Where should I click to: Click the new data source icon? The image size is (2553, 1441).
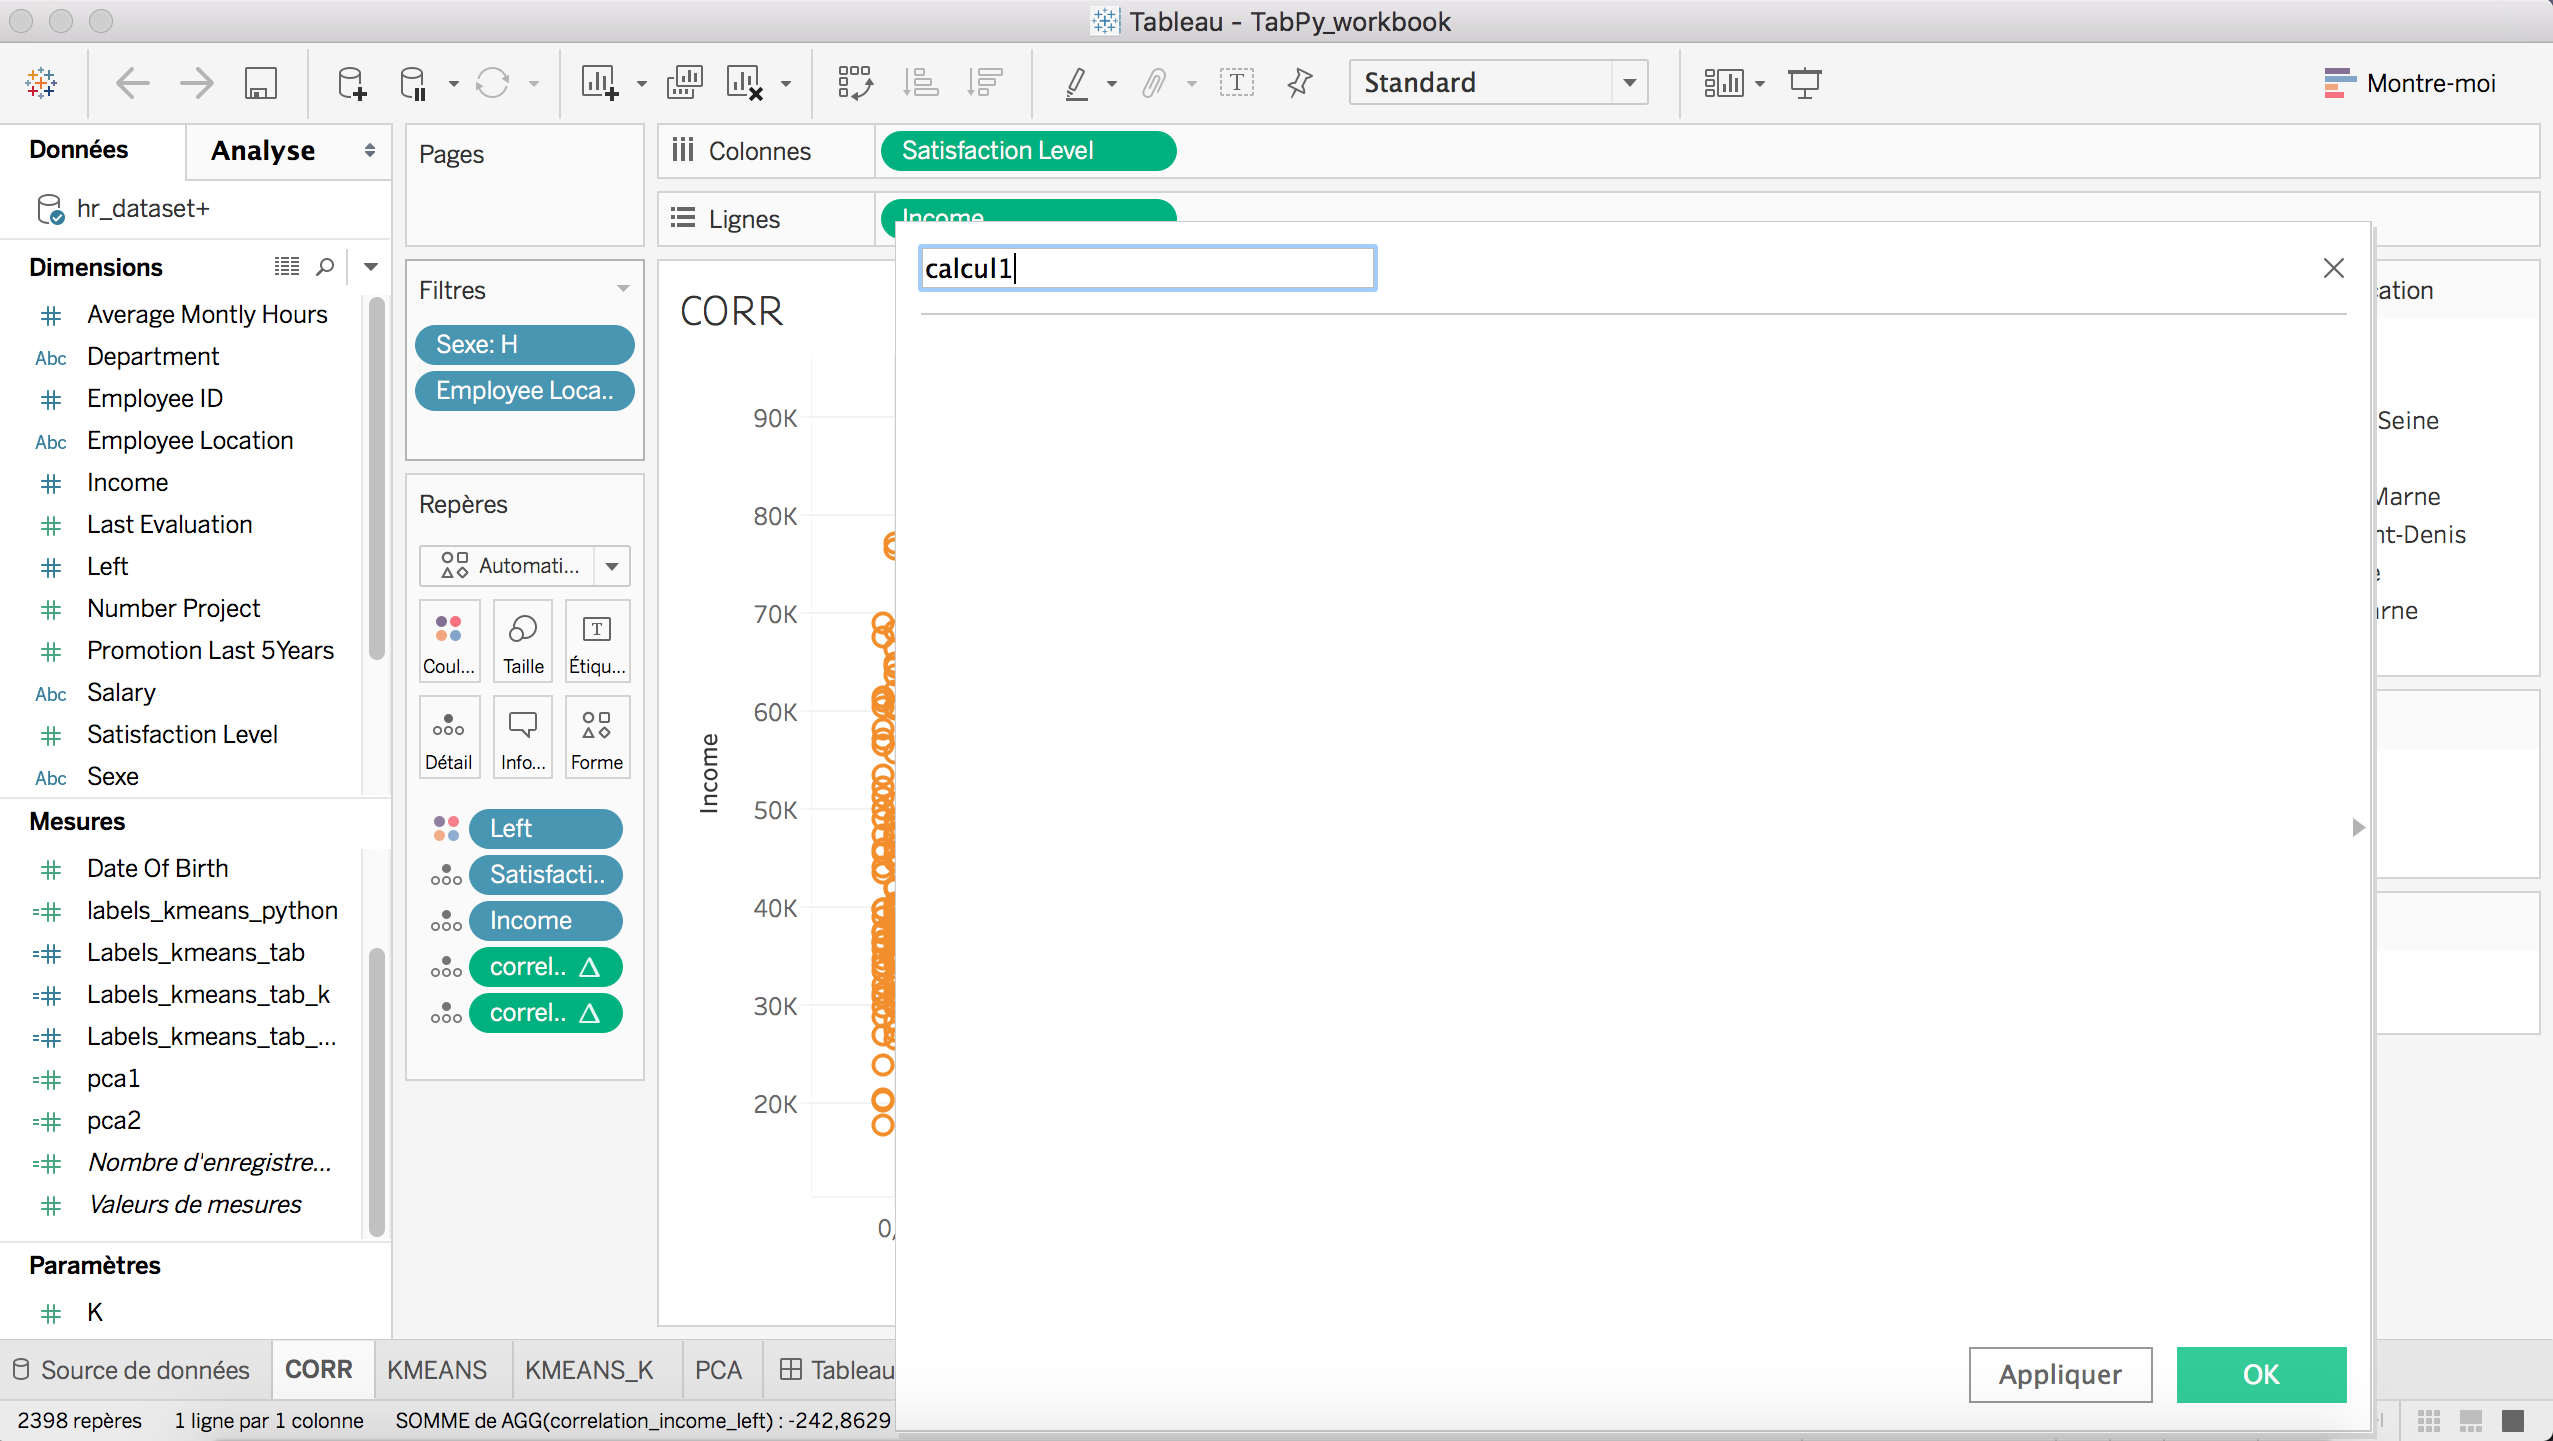pyautogui.click(x=351, y=83)
